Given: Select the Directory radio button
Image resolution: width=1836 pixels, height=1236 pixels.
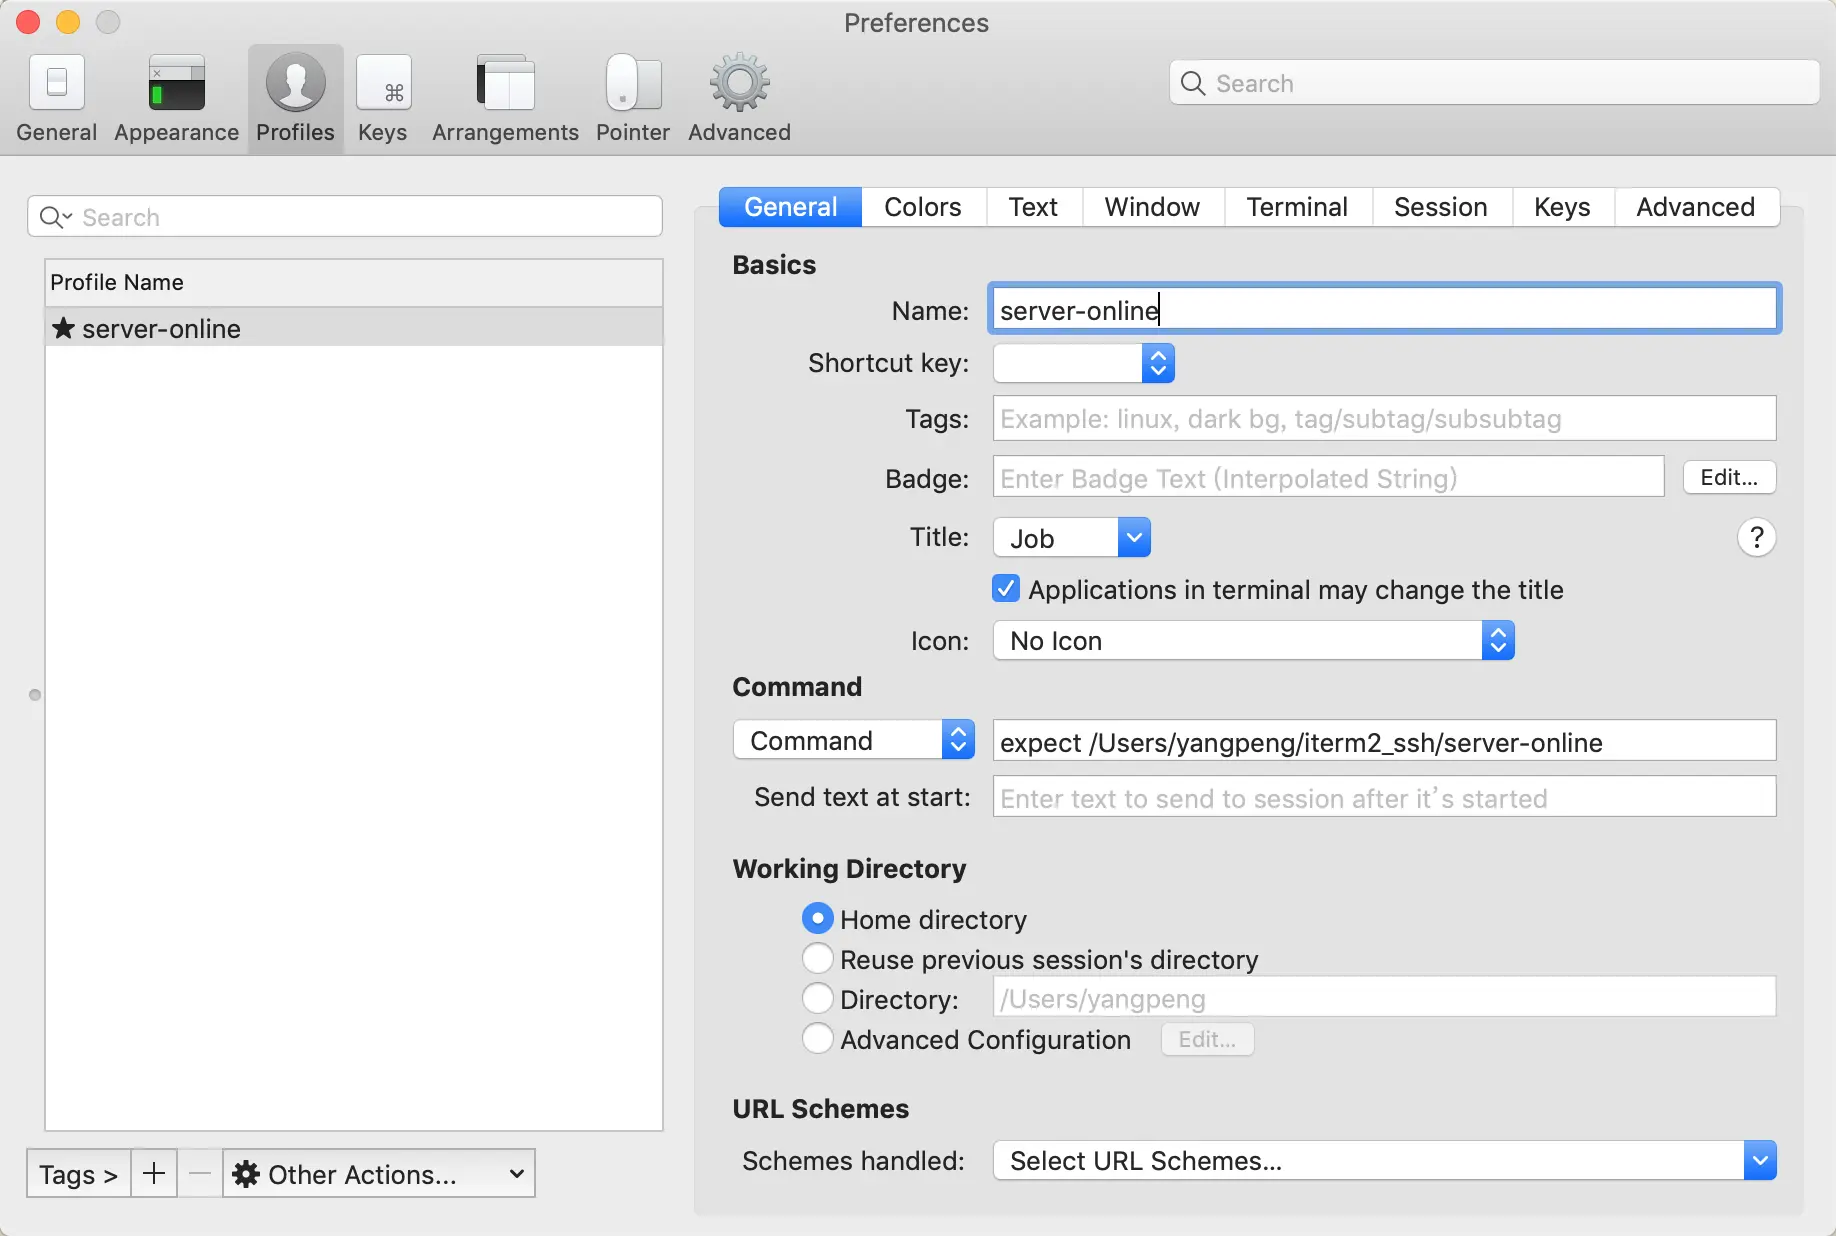Looking at the screenshot, I should [818, 998].
